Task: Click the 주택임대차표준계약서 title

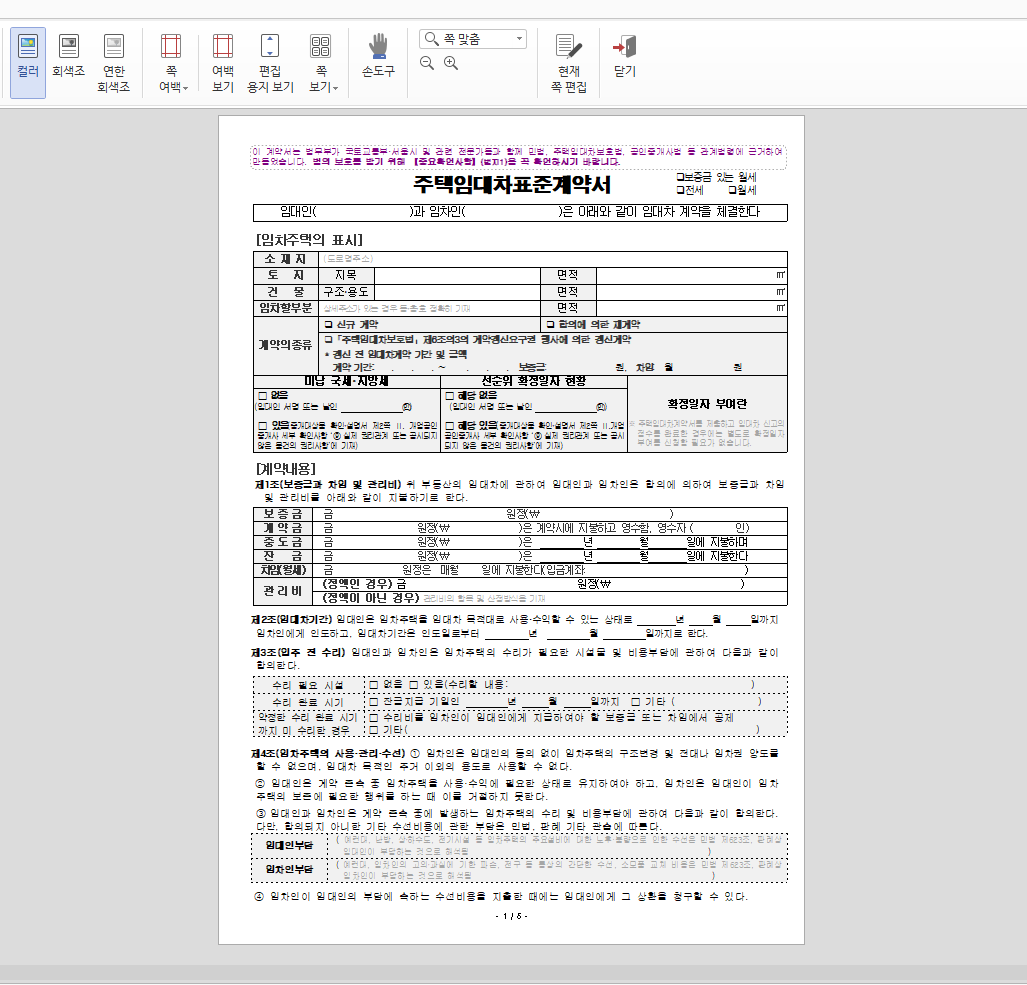Action: 512,184
